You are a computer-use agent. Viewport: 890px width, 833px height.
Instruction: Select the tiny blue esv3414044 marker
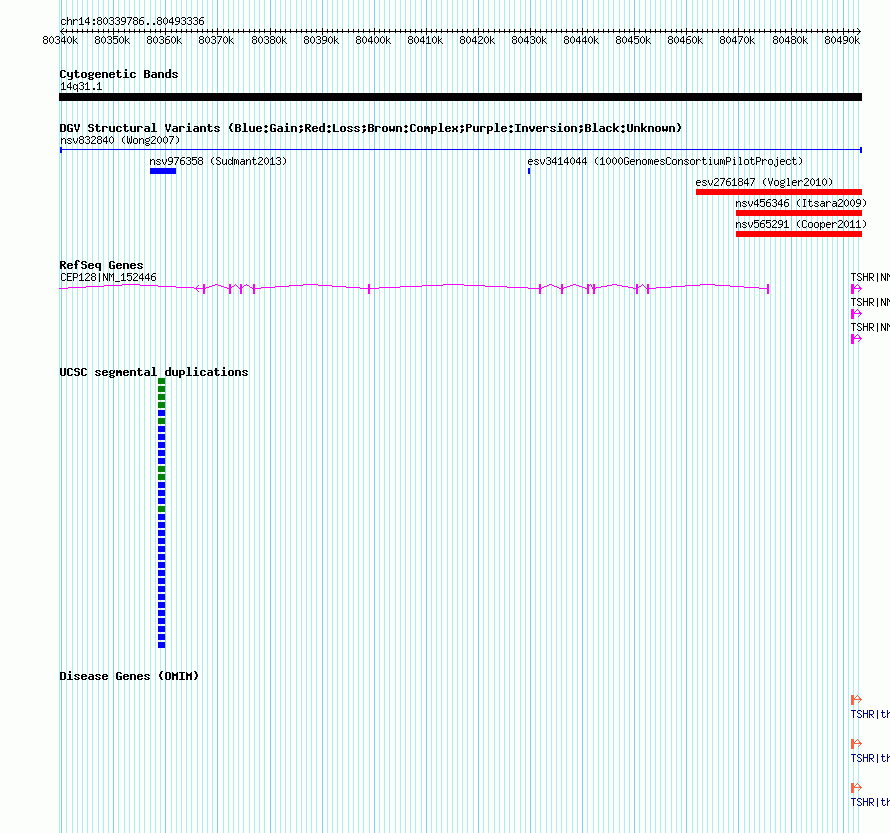point(529,171)
